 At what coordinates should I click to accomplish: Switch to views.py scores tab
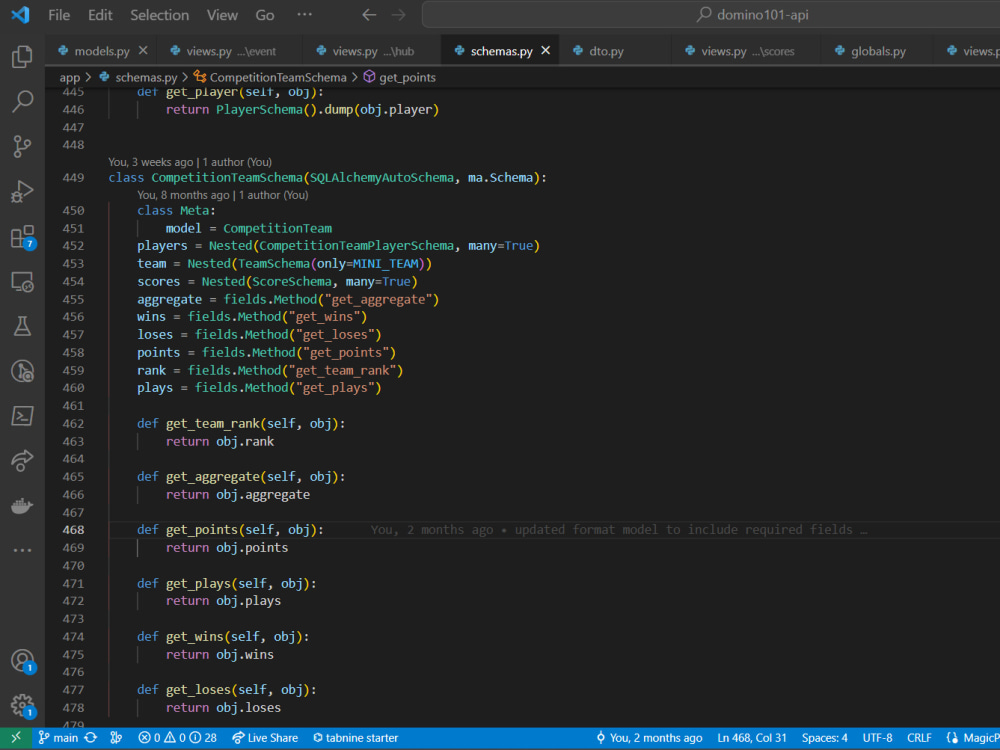(747, 51)
